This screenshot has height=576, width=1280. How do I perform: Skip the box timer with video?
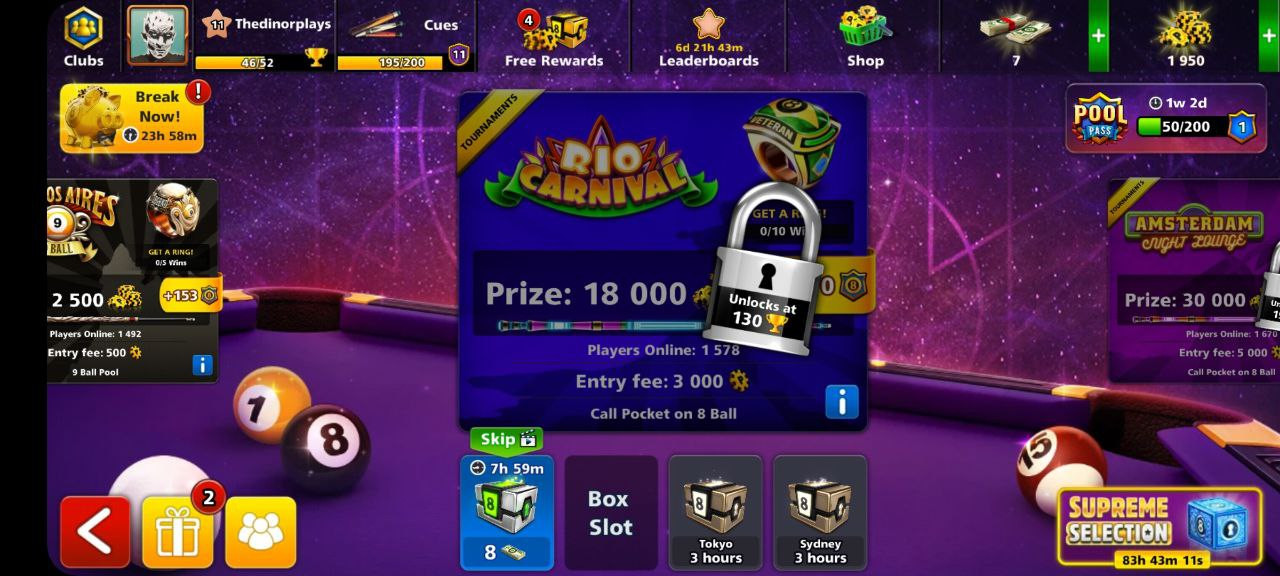507,439
